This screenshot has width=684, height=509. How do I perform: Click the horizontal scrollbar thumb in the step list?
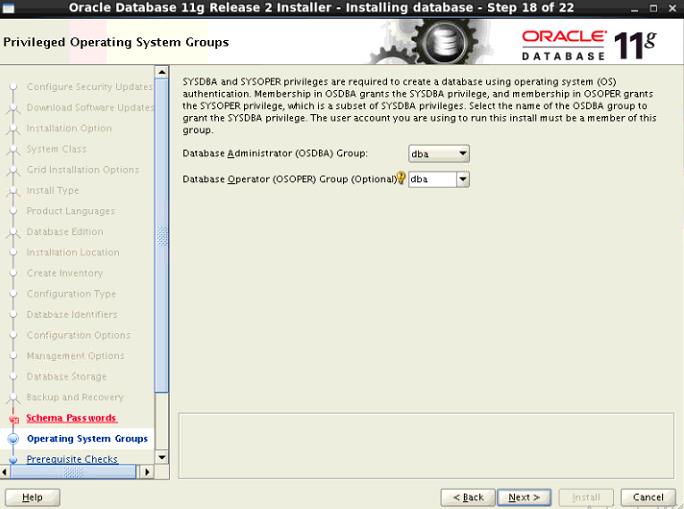click(x=73, y=471)
